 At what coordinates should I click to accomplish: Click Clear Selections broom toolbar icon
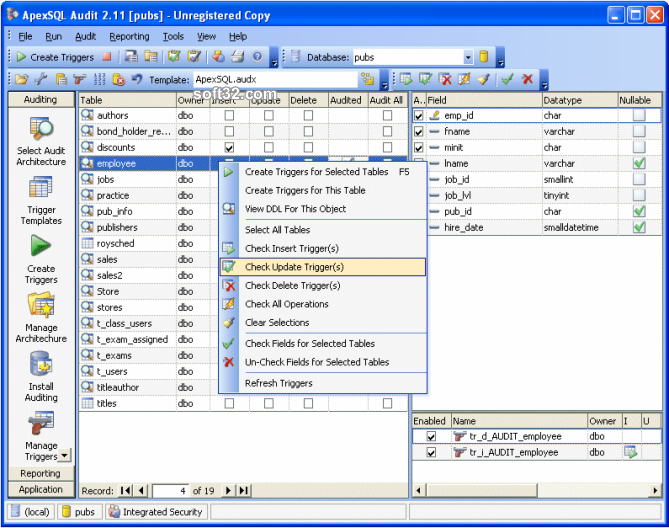coord(483,79)
